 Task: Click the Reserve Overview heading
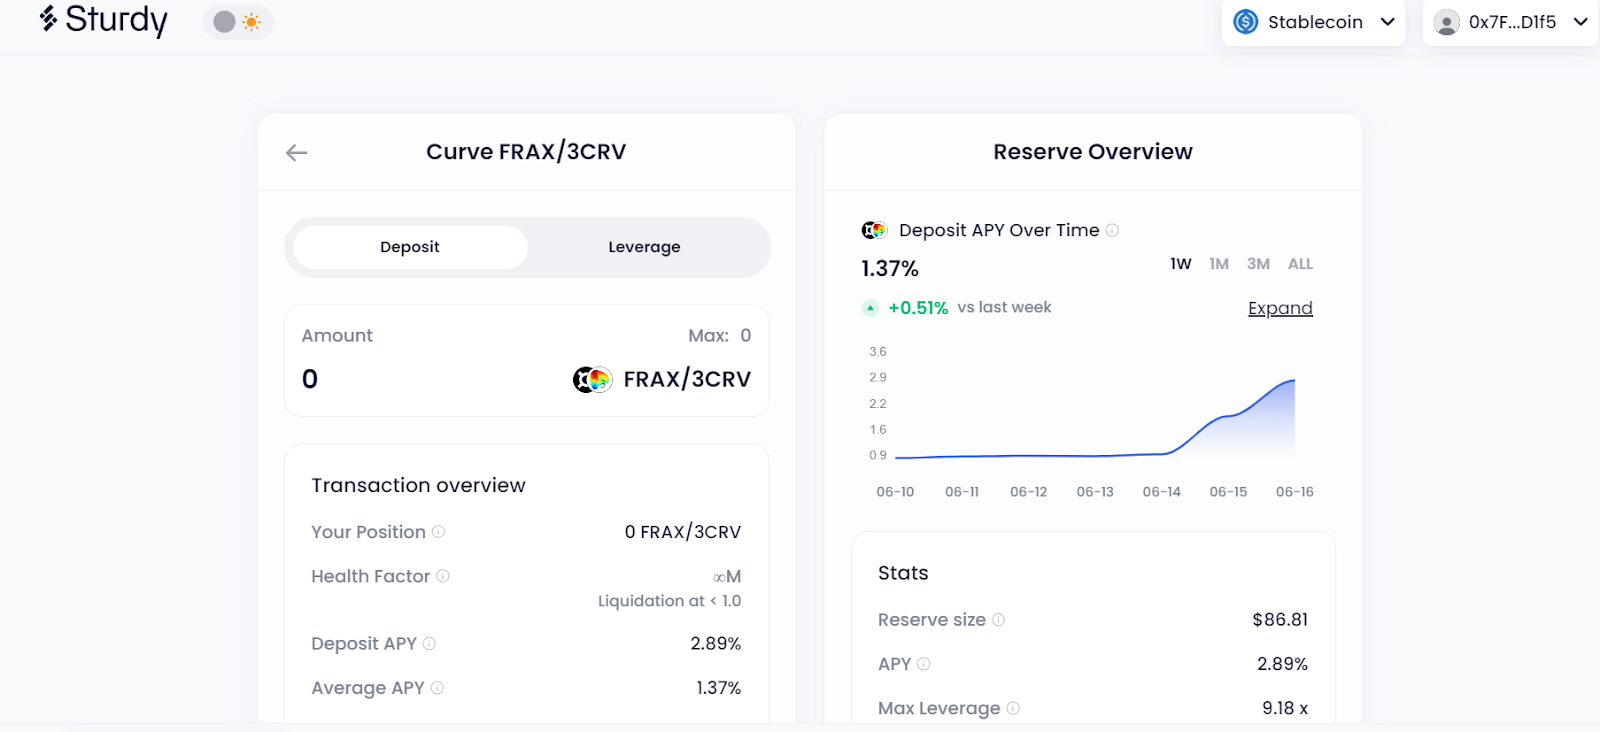click(x=1093, y=152)
